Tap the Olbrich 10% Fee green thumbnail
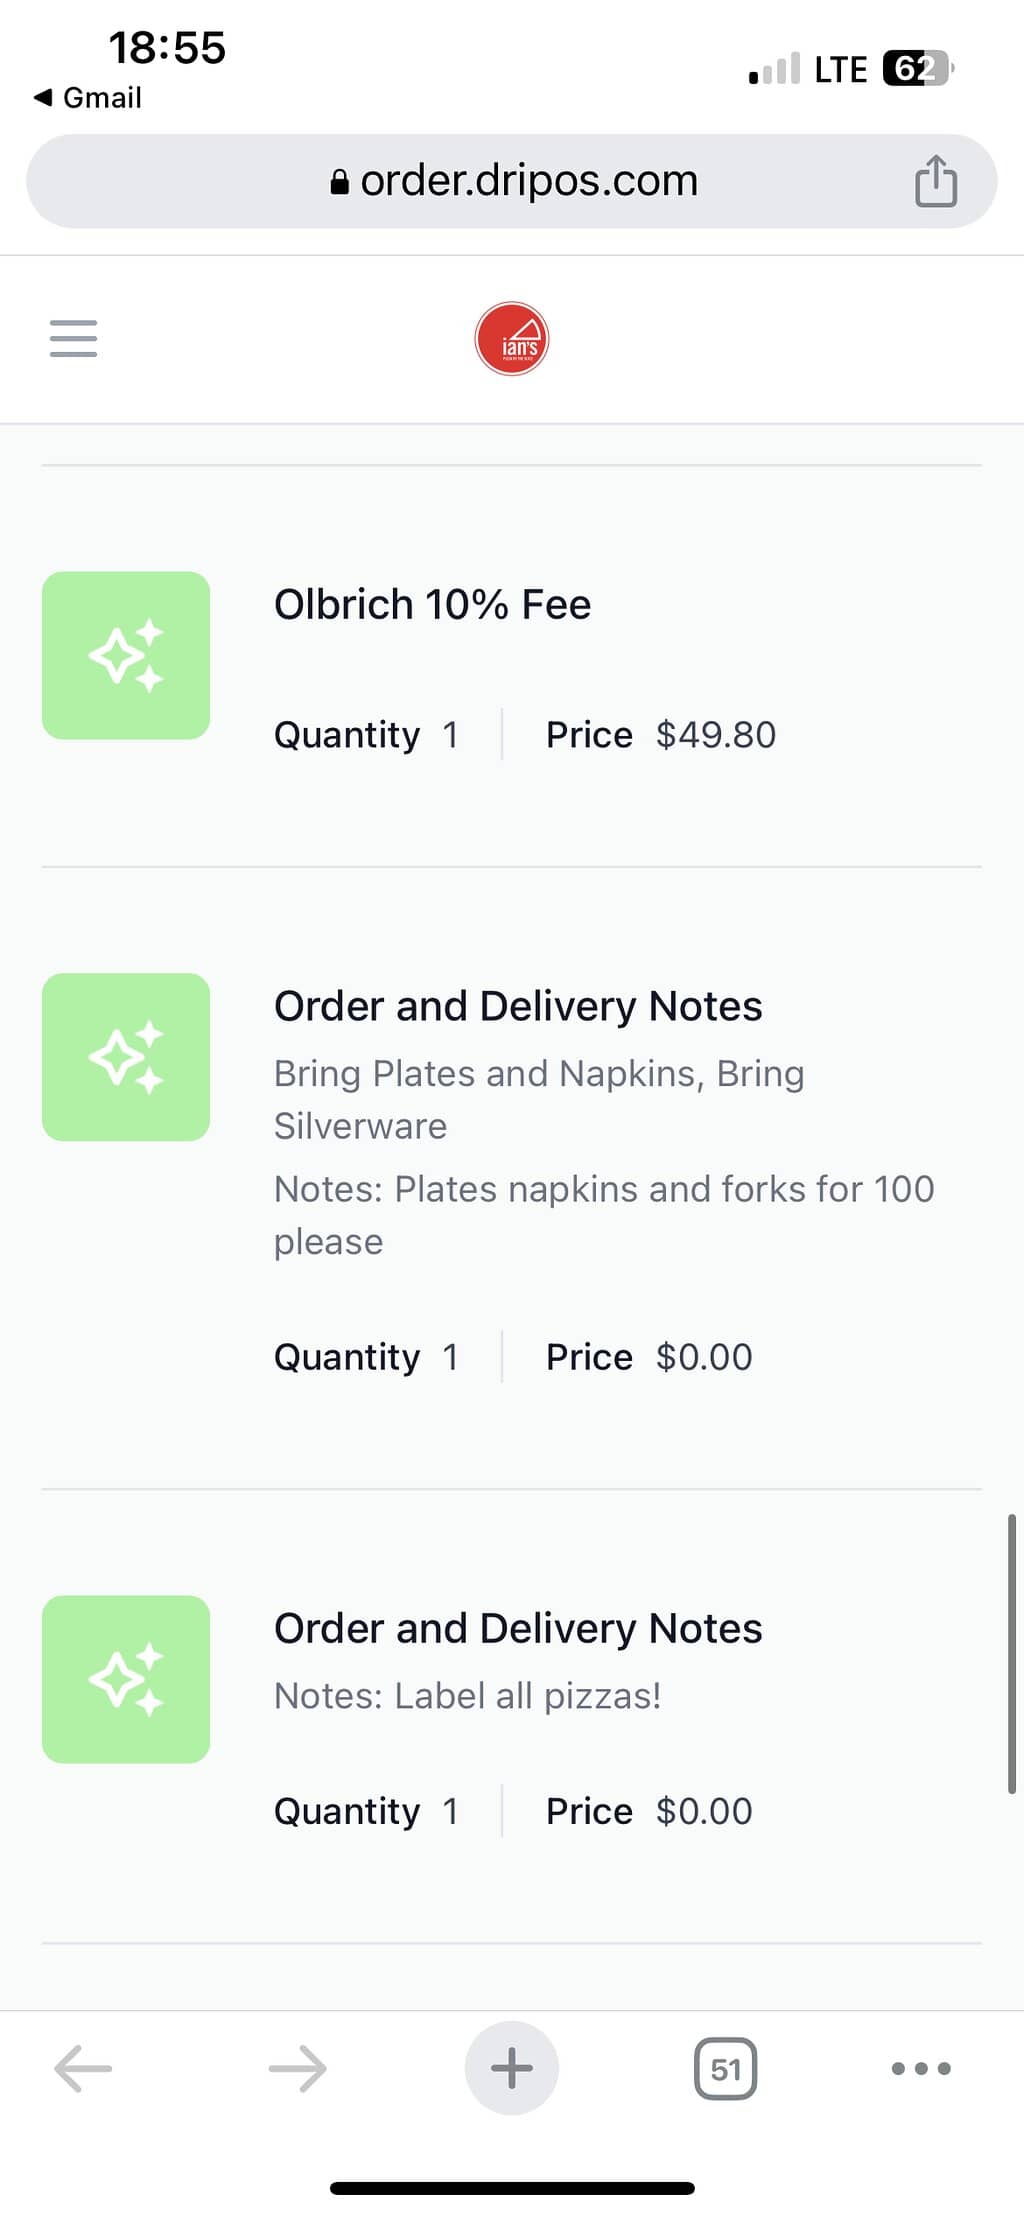This screenshot has height=2216, width=1024. pyautogui.click(x=126, y=655)
